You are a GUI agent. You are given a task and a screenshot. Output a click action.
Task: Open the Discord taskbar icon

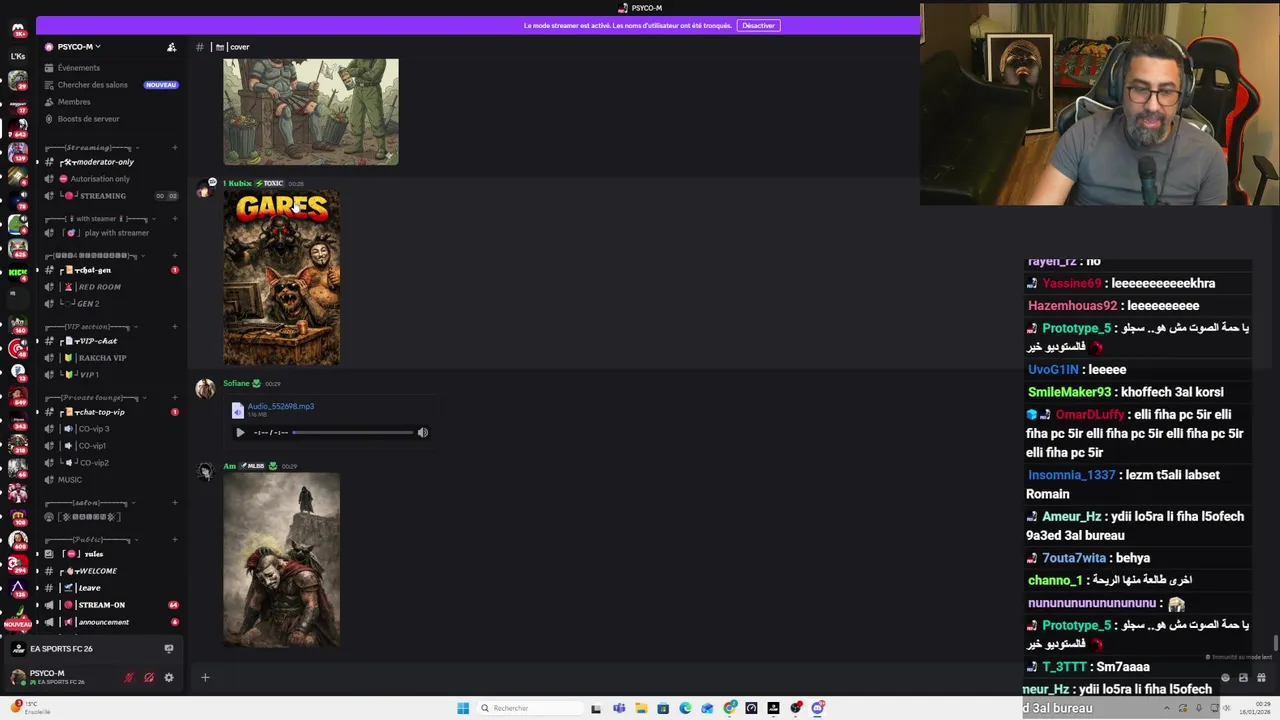tap(818, 708)
